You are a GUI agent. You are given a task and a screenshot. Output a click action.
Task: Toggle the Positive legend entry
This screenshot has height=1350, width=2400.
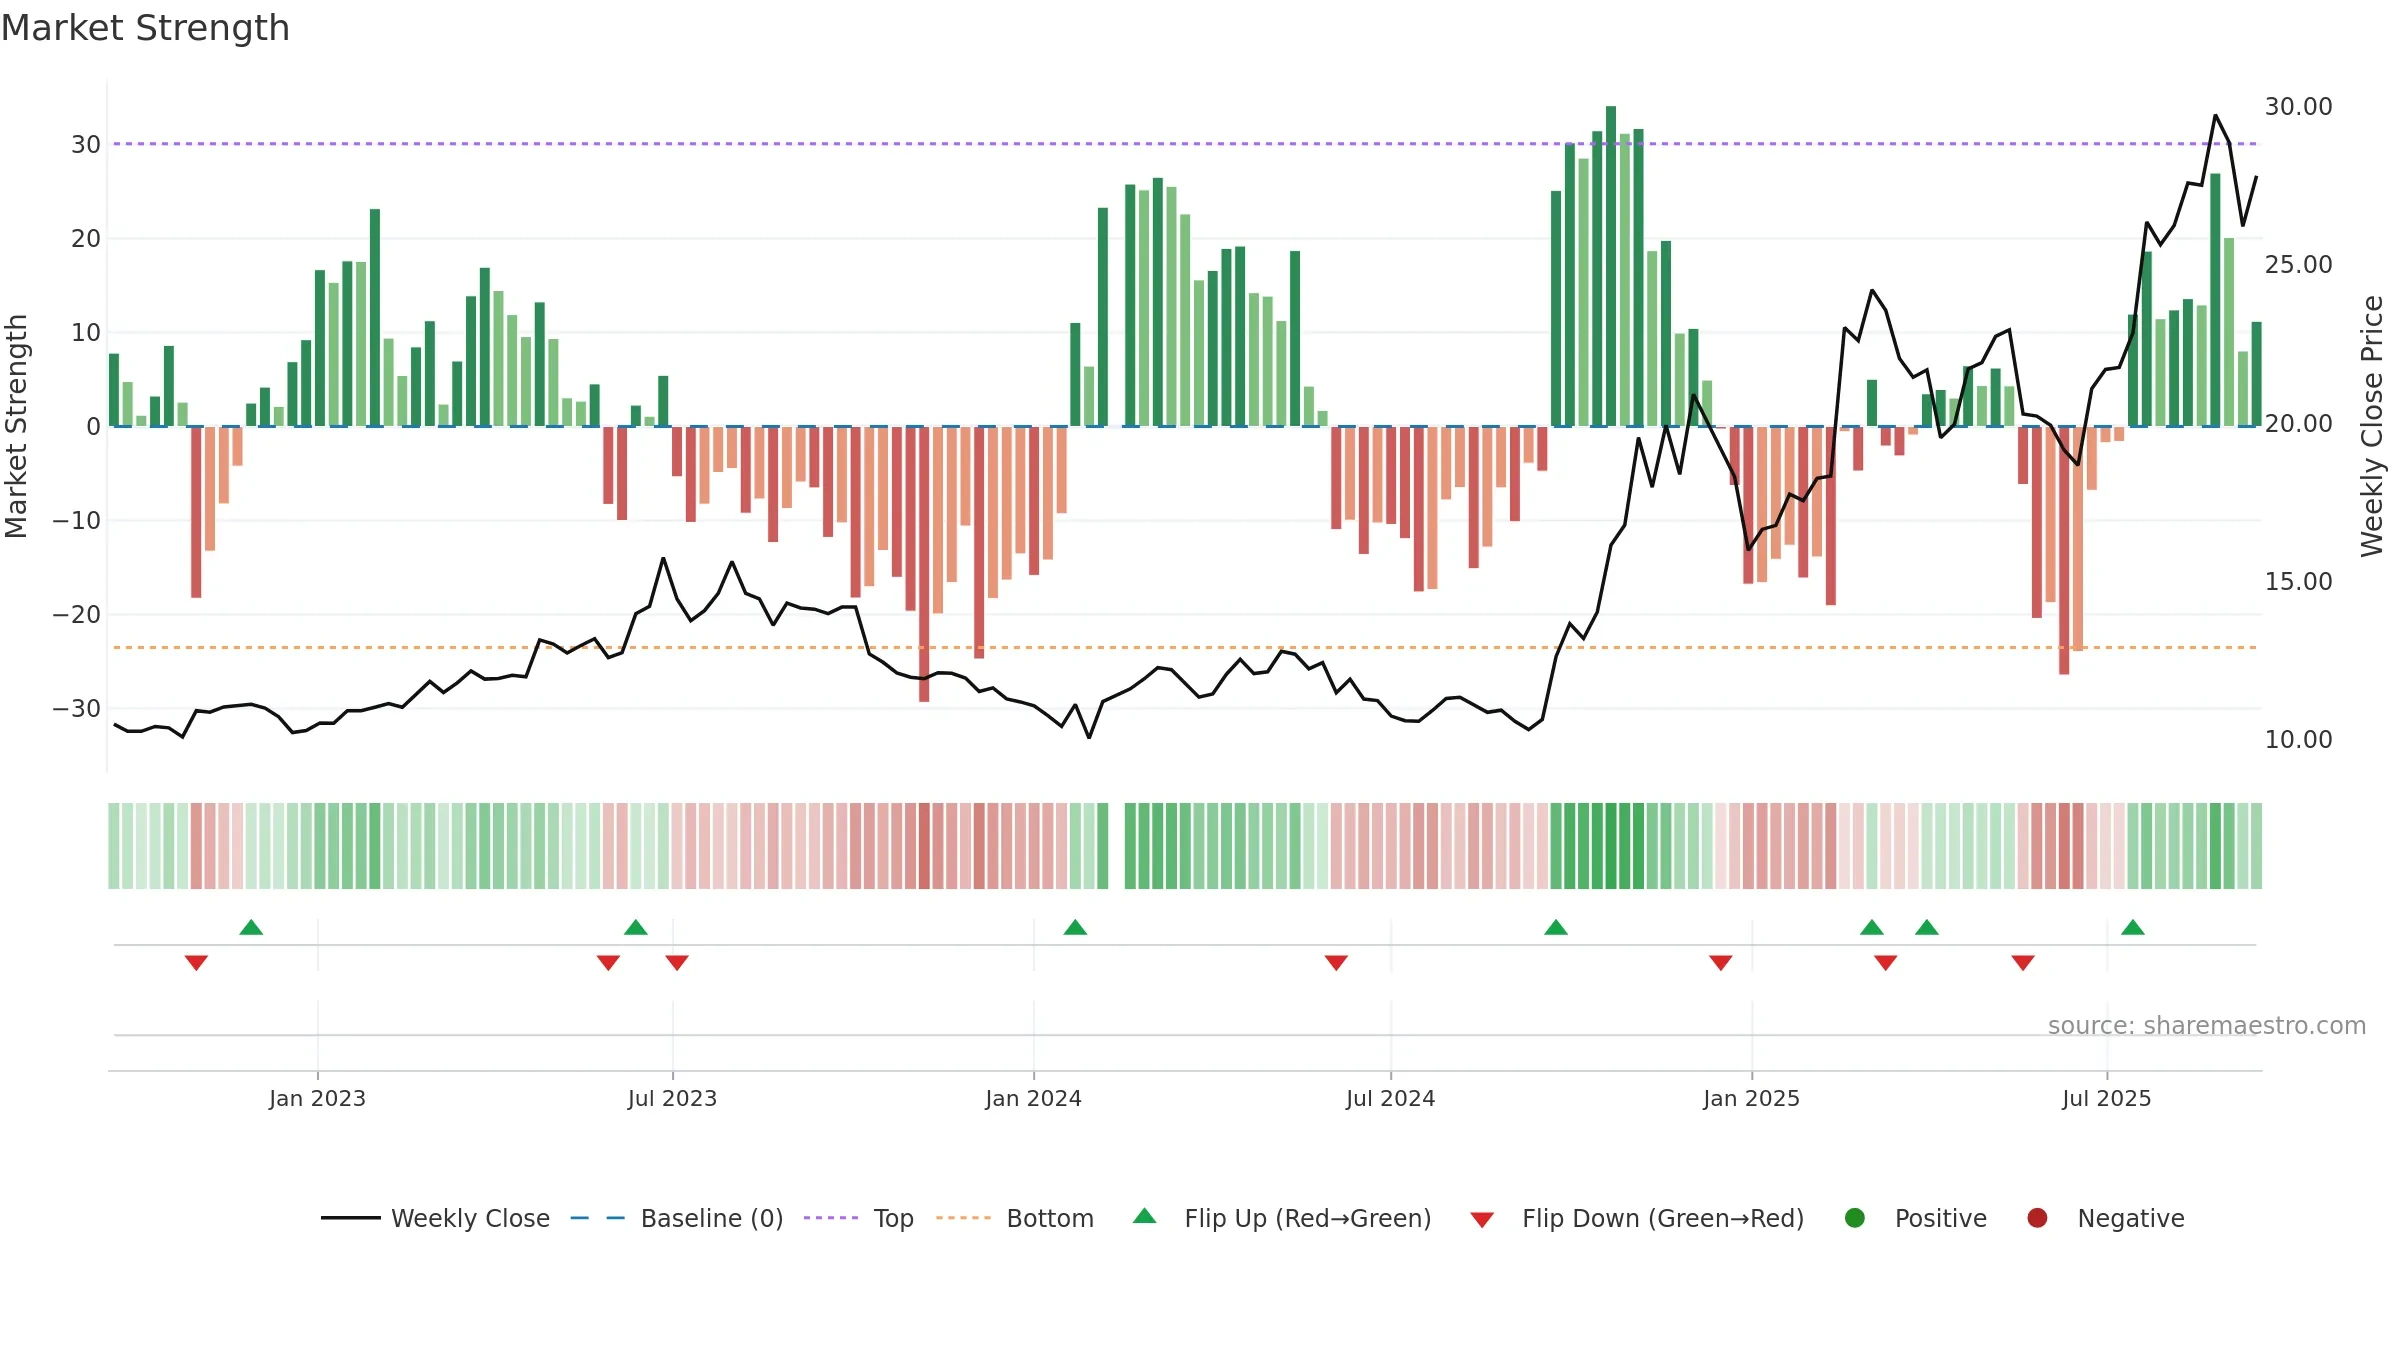pos(1915,1218)
